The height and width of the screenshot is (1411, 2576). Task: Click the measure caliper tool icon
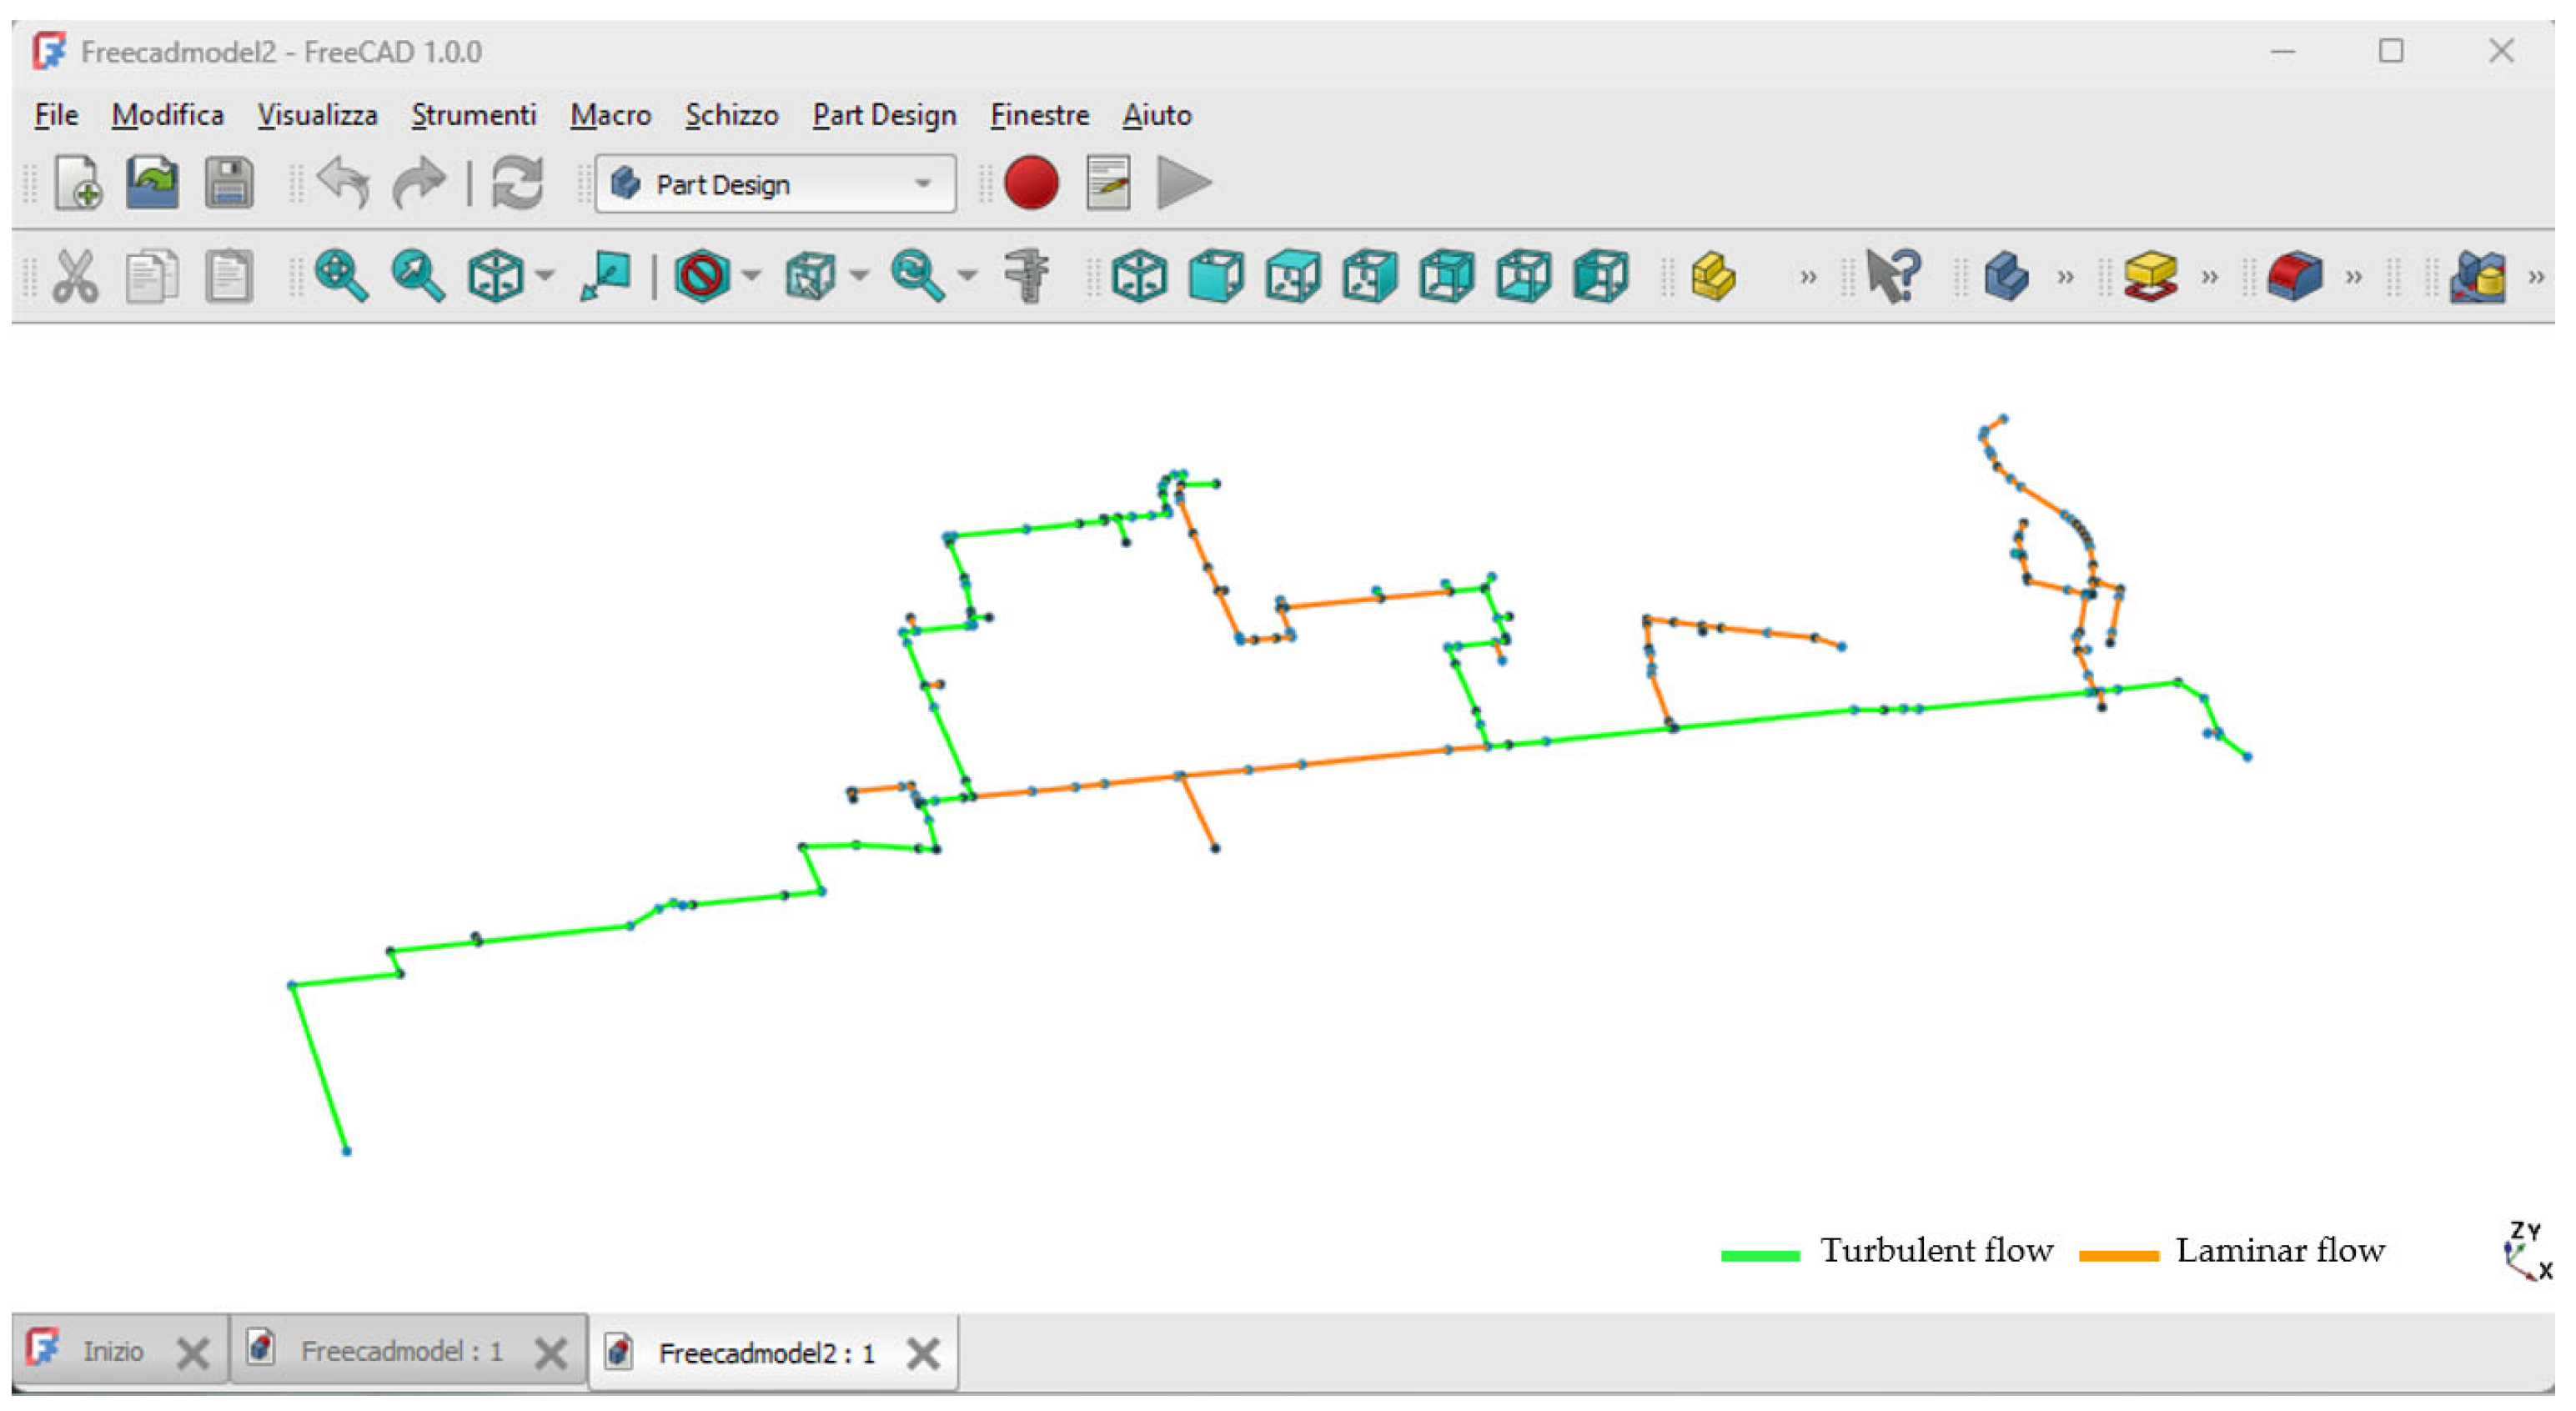tap(1027, 275)
